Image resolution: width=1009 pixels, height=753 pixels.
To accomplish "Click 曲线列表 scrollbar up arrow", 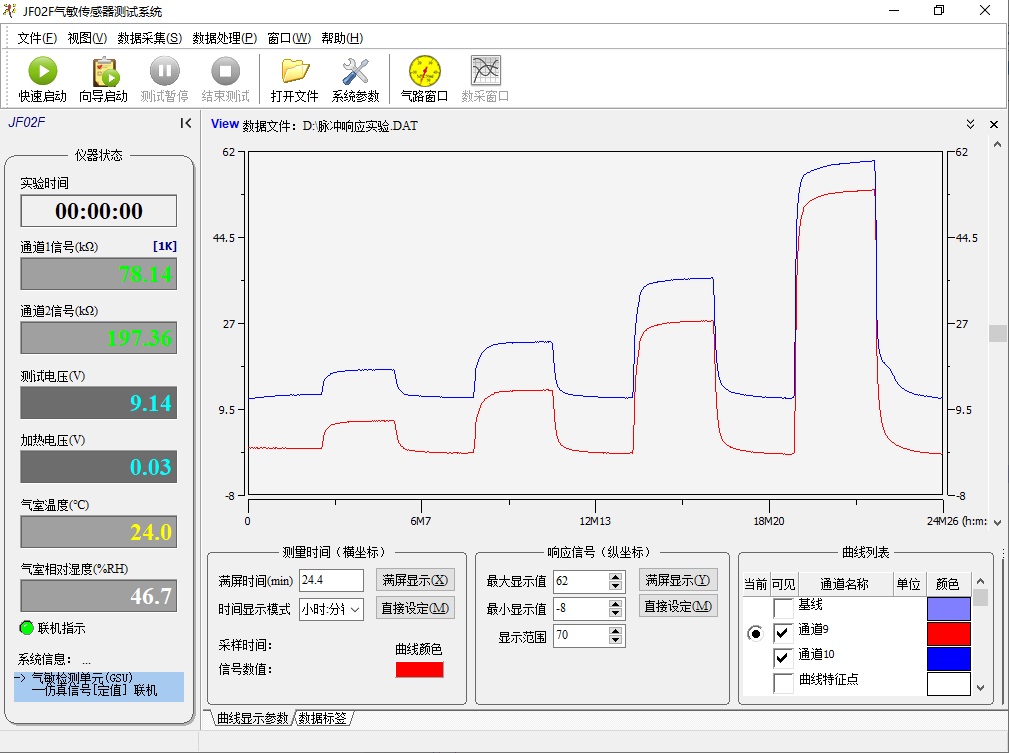I will pos(981,581).
